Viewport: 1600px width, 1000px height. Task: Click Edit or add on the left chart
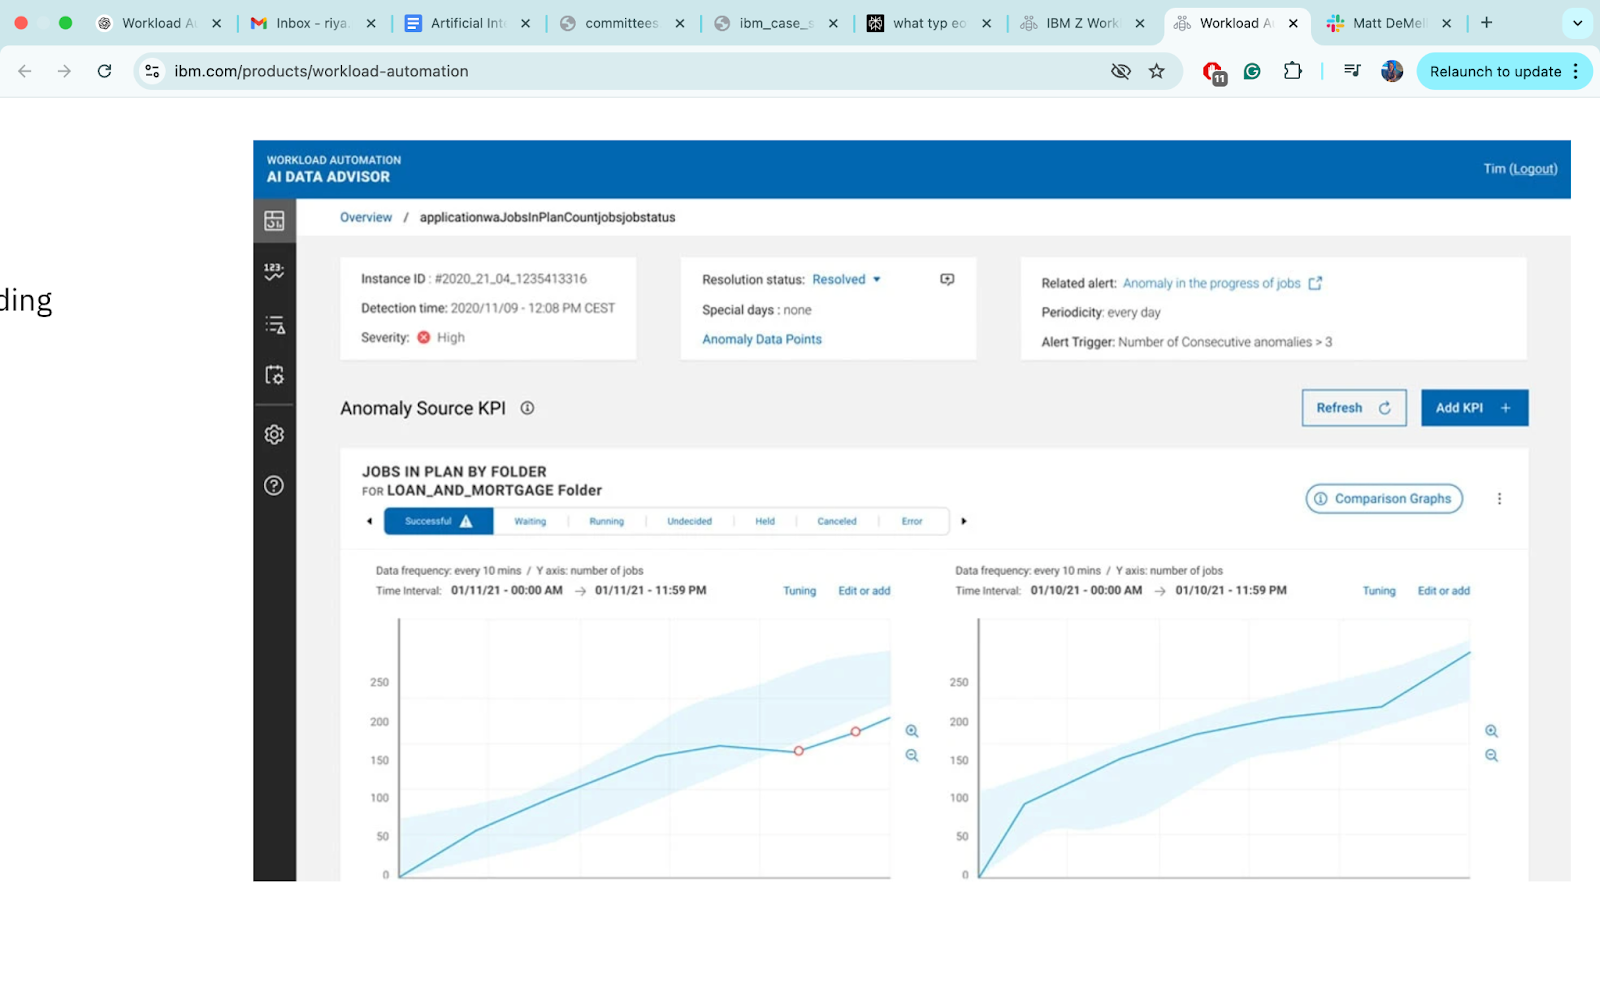(x=864, y=591)
